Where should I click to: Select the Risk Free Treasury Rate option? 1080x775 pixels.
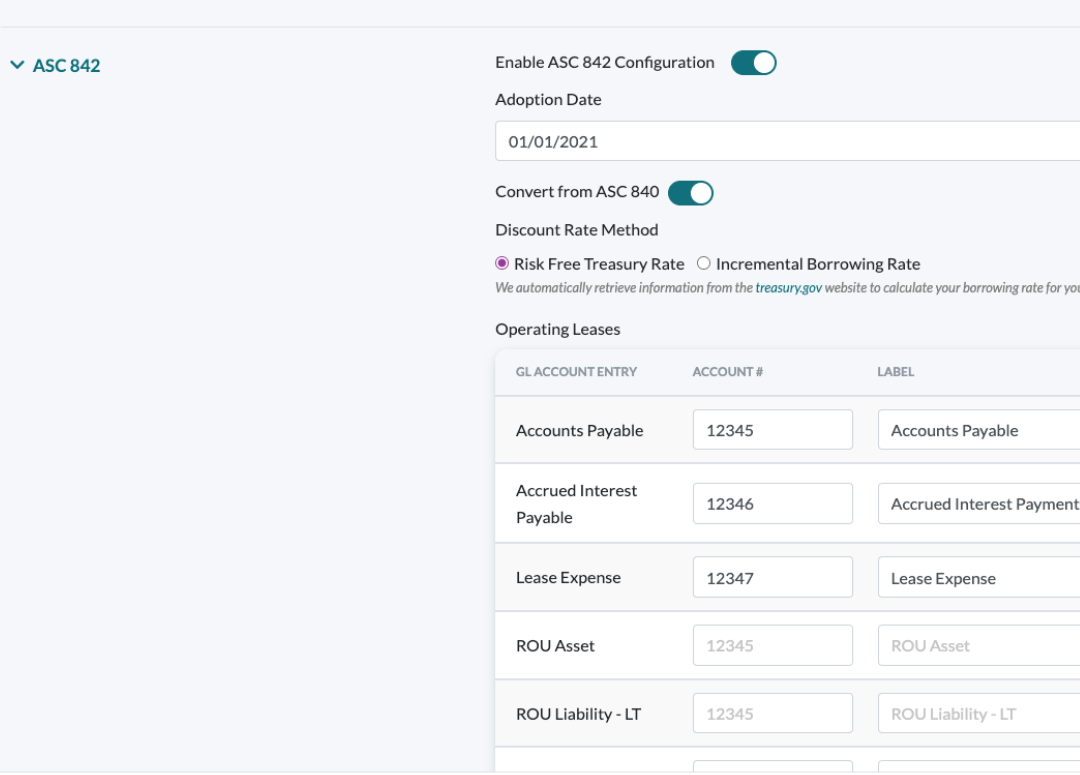[x=502, y=263]
